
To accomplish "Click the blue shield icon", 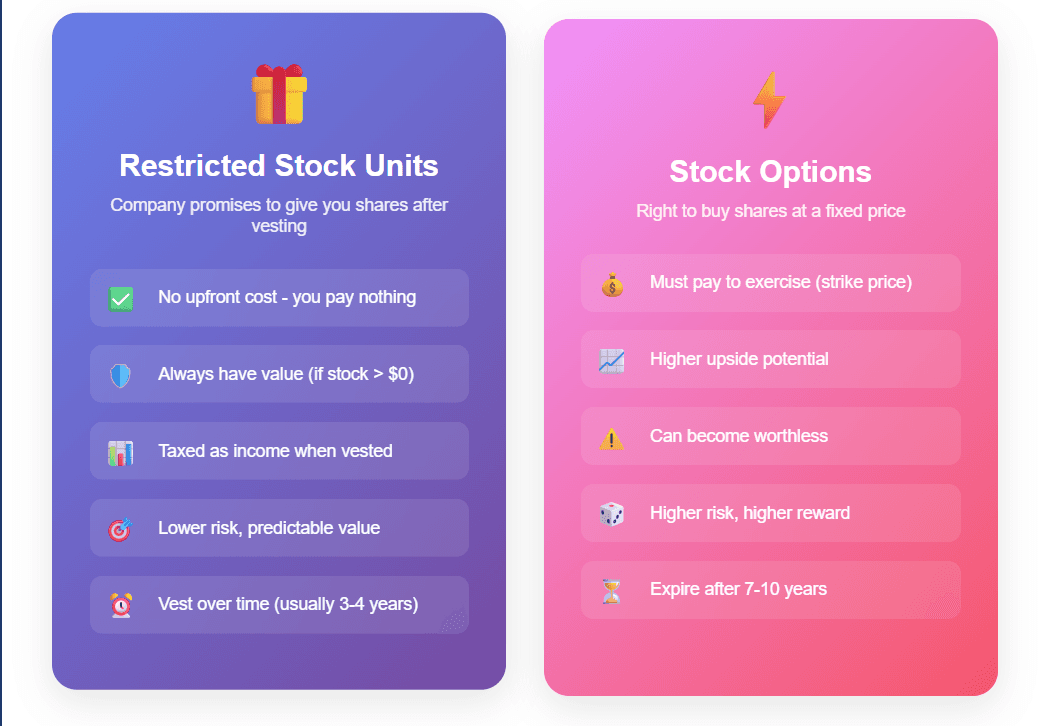I will (121, 375).
